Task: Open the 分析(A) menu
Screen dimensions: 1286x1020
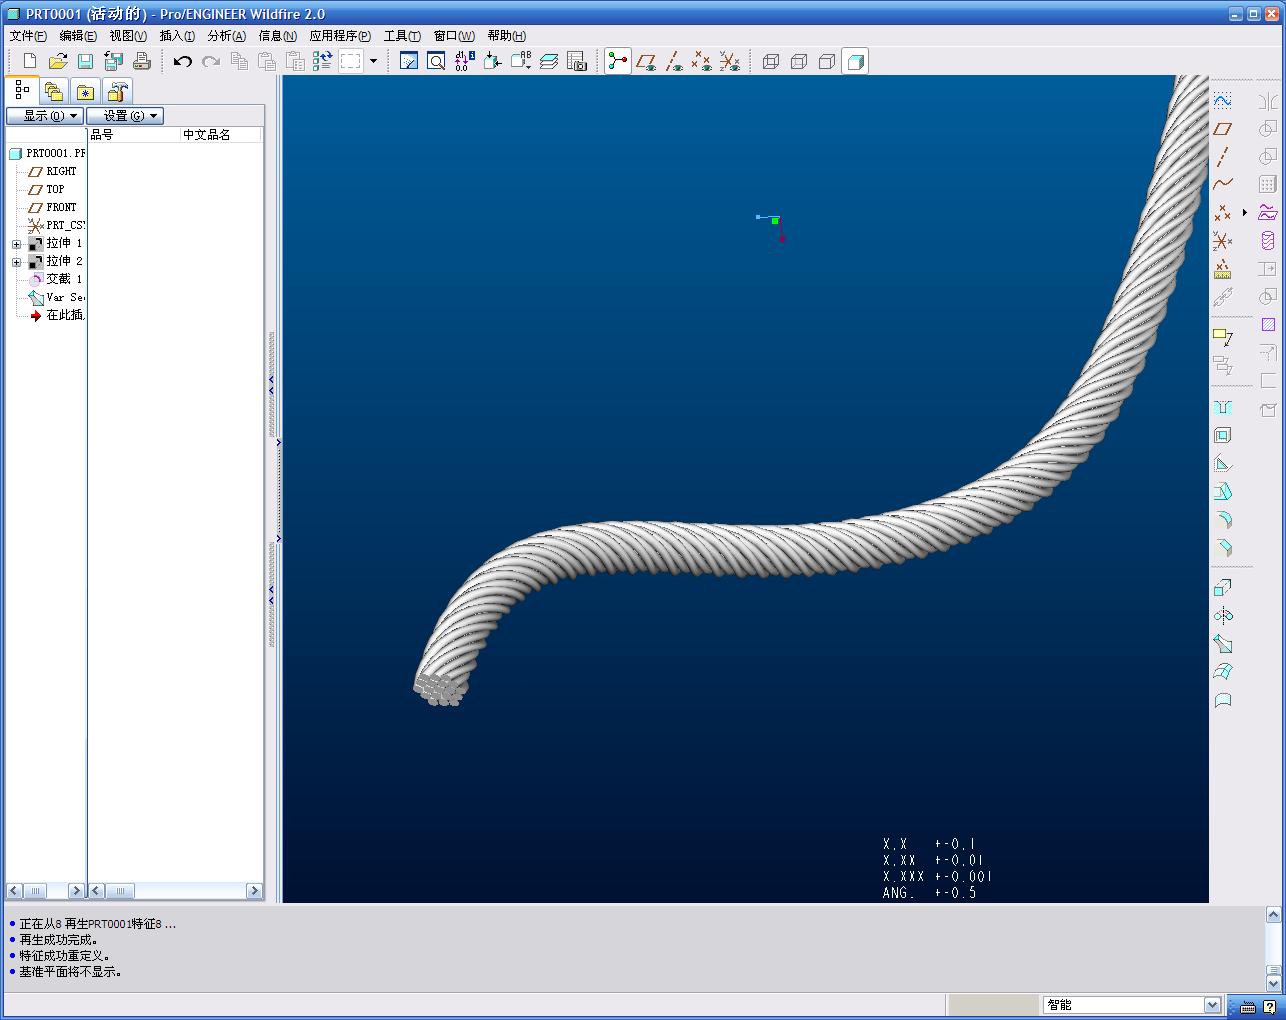Action: point(226,35)
